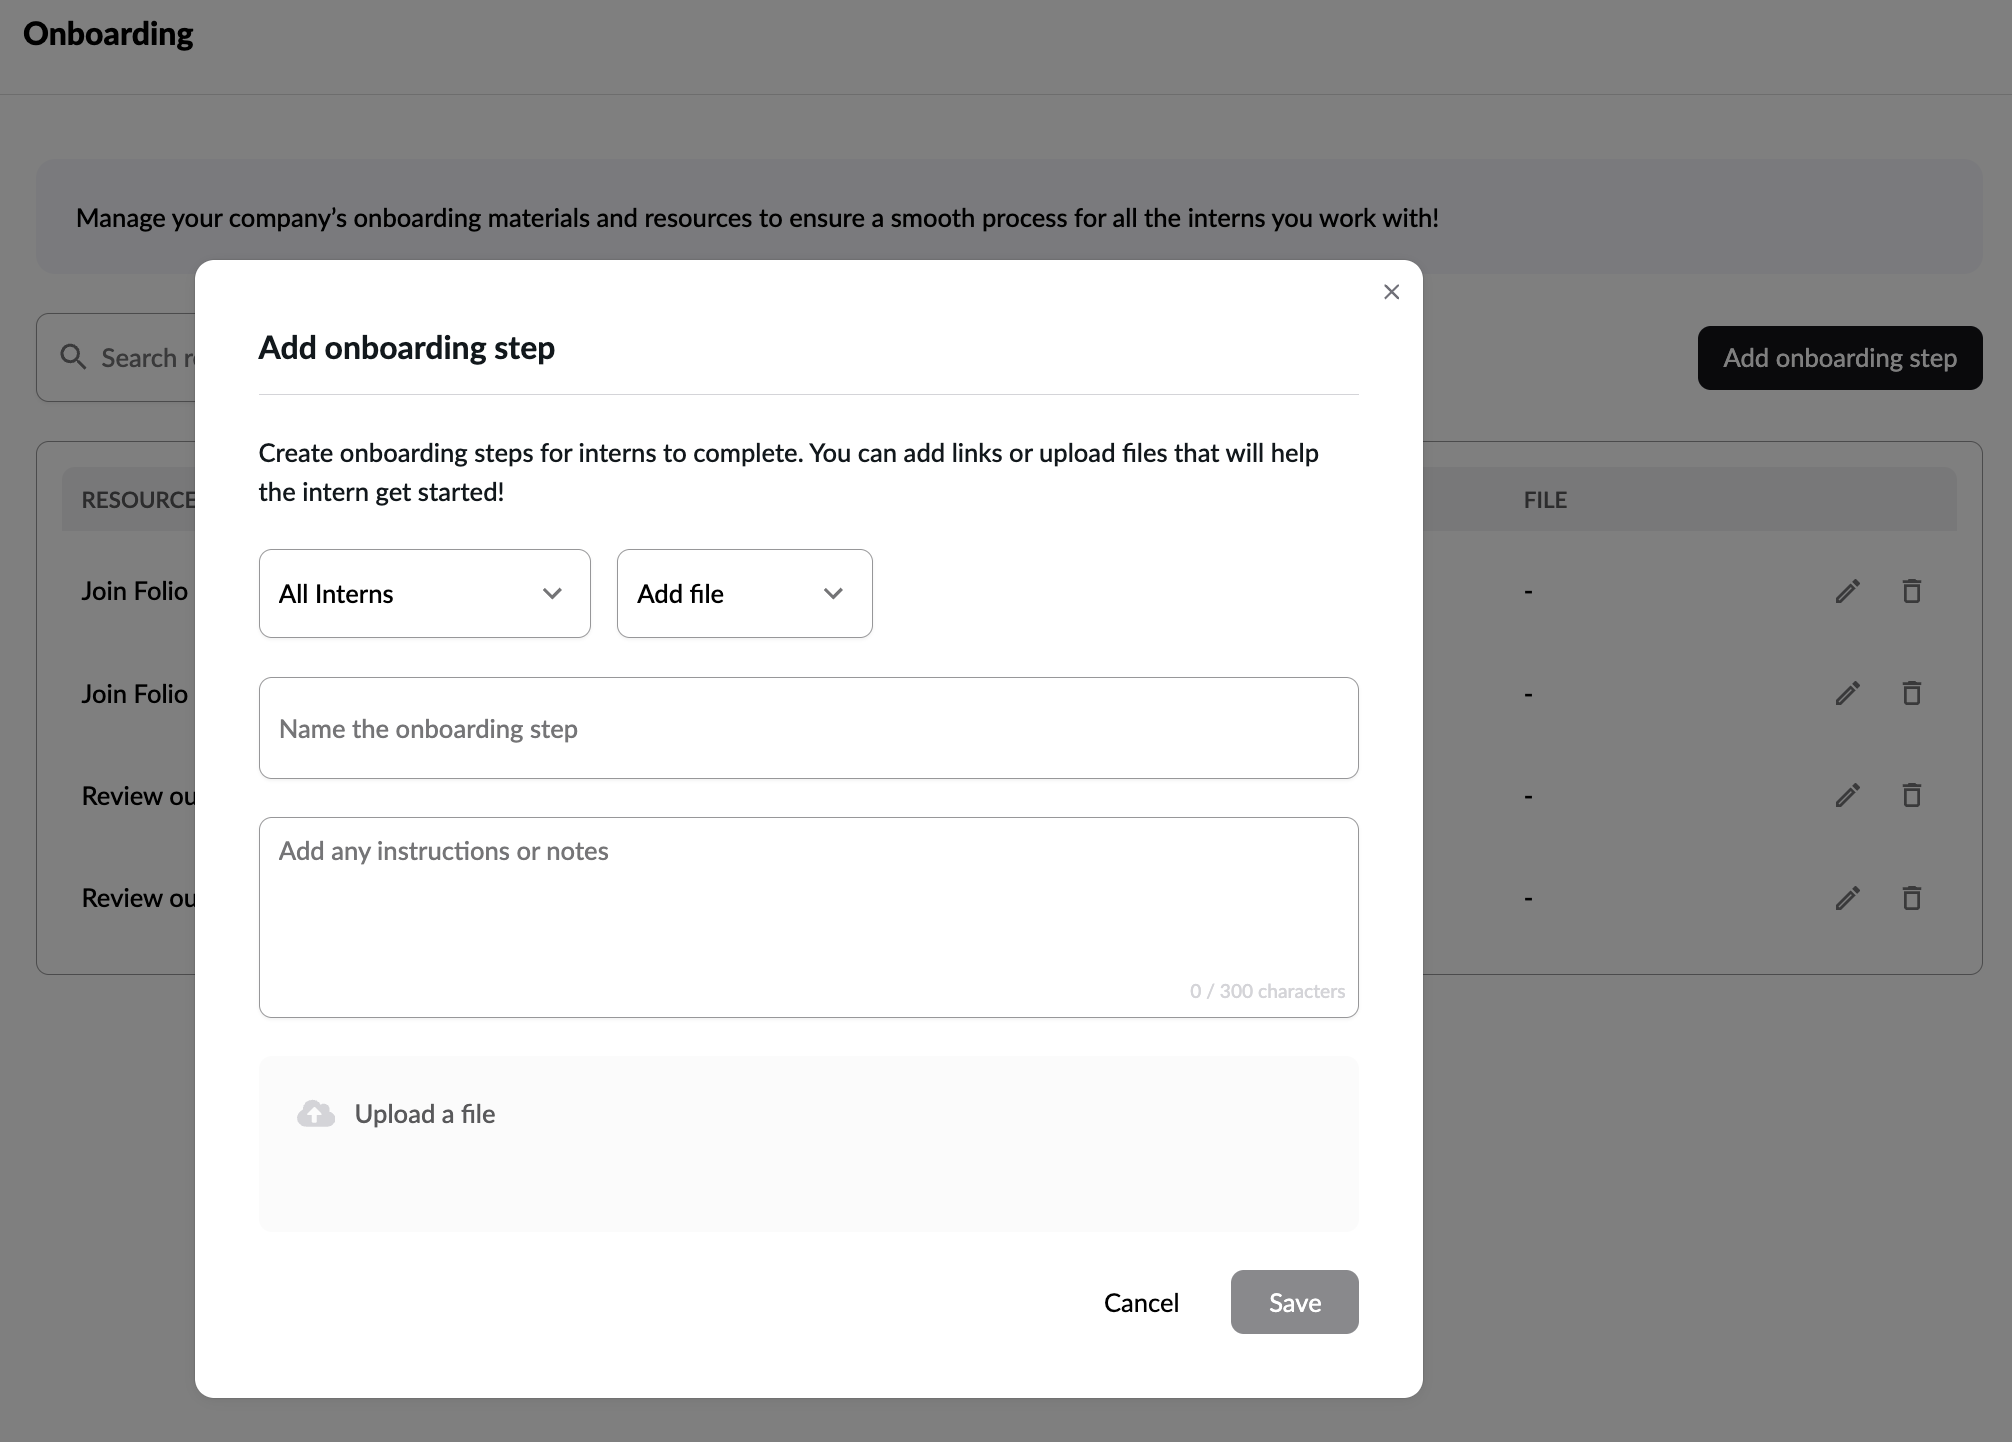The image size is (2012, 1442).
Task: Click the edit pencil in the first row
Action: pyautogui.click(x=1847, y=591)
